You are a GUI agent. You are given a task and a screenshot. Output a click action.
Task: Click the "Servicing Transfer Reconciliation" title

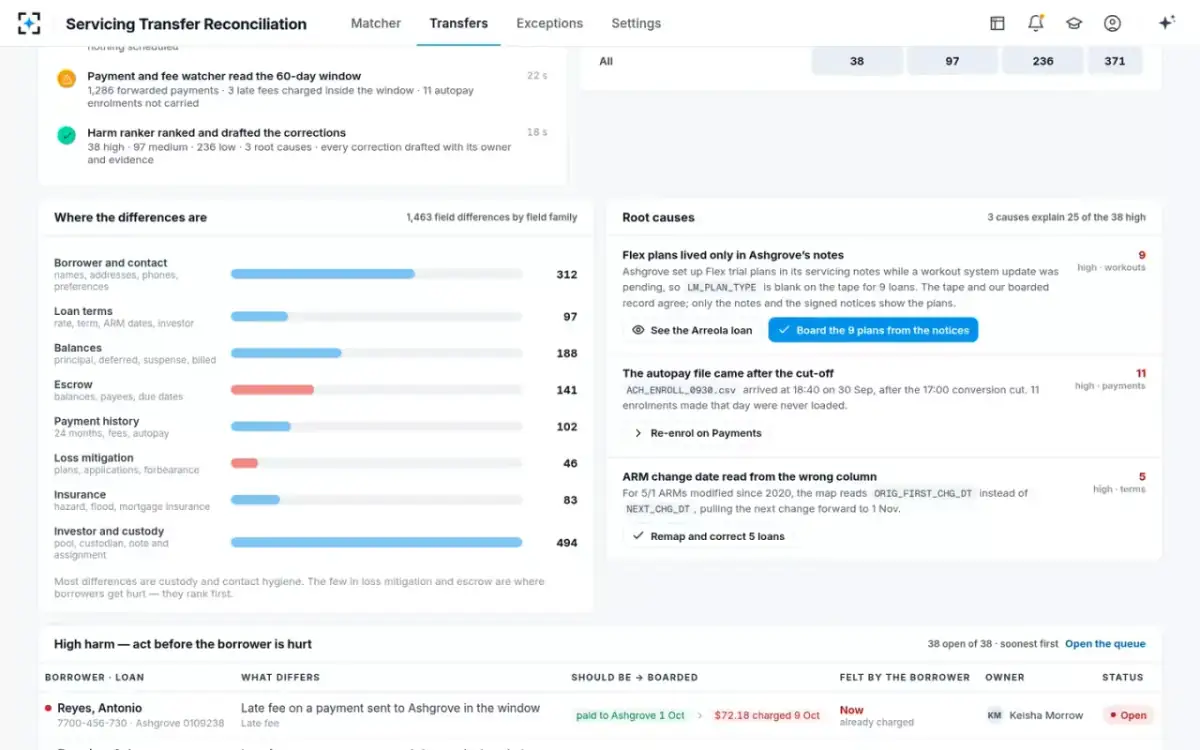point(186,23)
